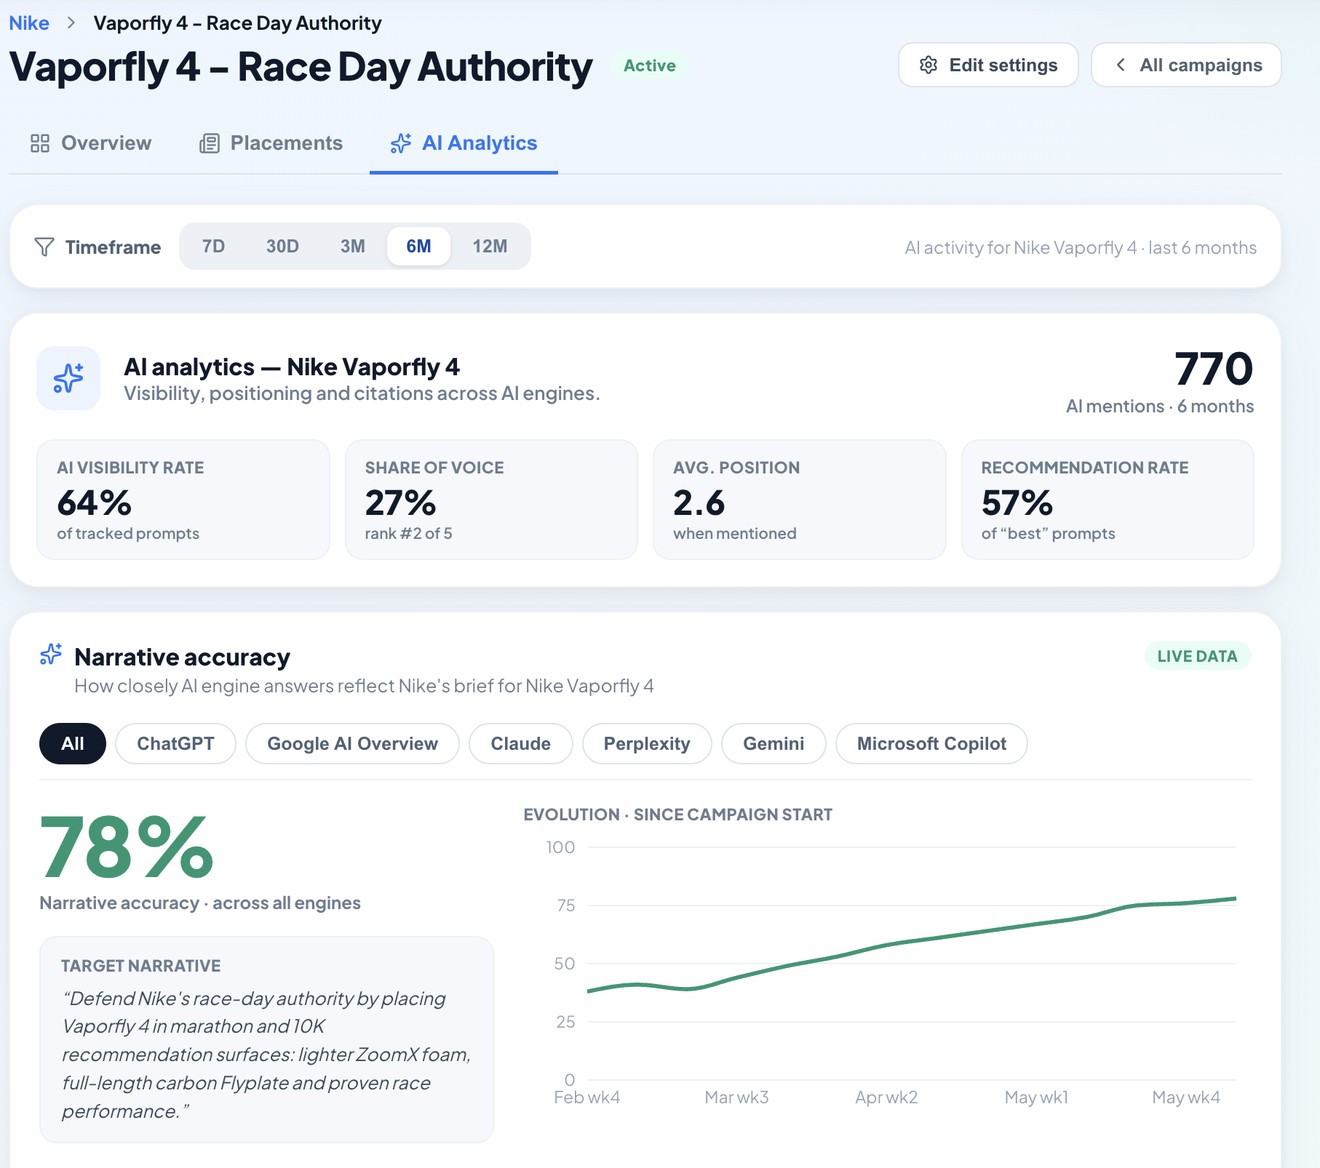Screen dimensions: 1320x1168
Task: Click the 'rank #2 of 5' text
Action: click(408, 533)
